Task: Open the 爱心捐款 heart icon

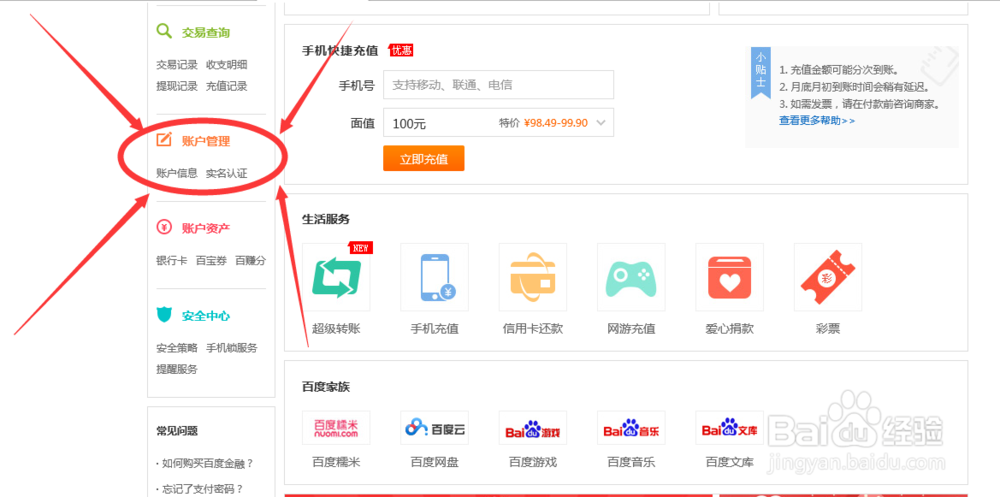Action: click(x=730, y=278)
